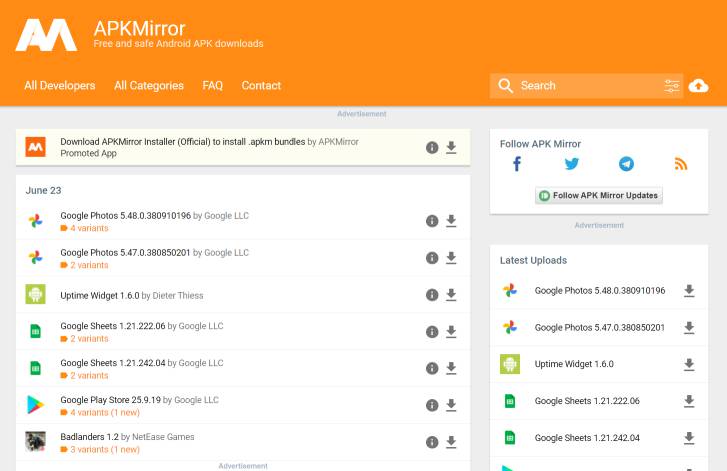This screenshot has width=727, height=471.
Task: Show info for APKMirror Installer promoted app
Action: click(x=432, y=147)
